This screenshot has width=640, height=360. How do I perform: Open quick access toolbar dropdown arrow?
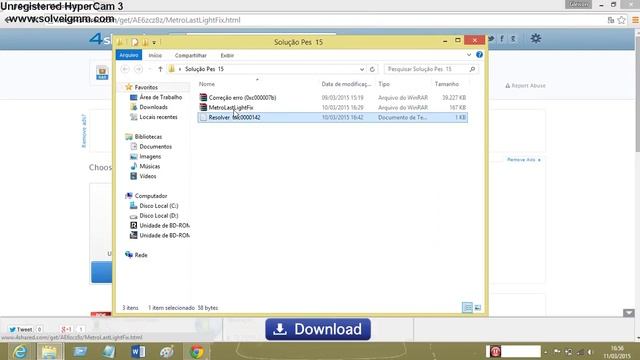coord(154,42)
